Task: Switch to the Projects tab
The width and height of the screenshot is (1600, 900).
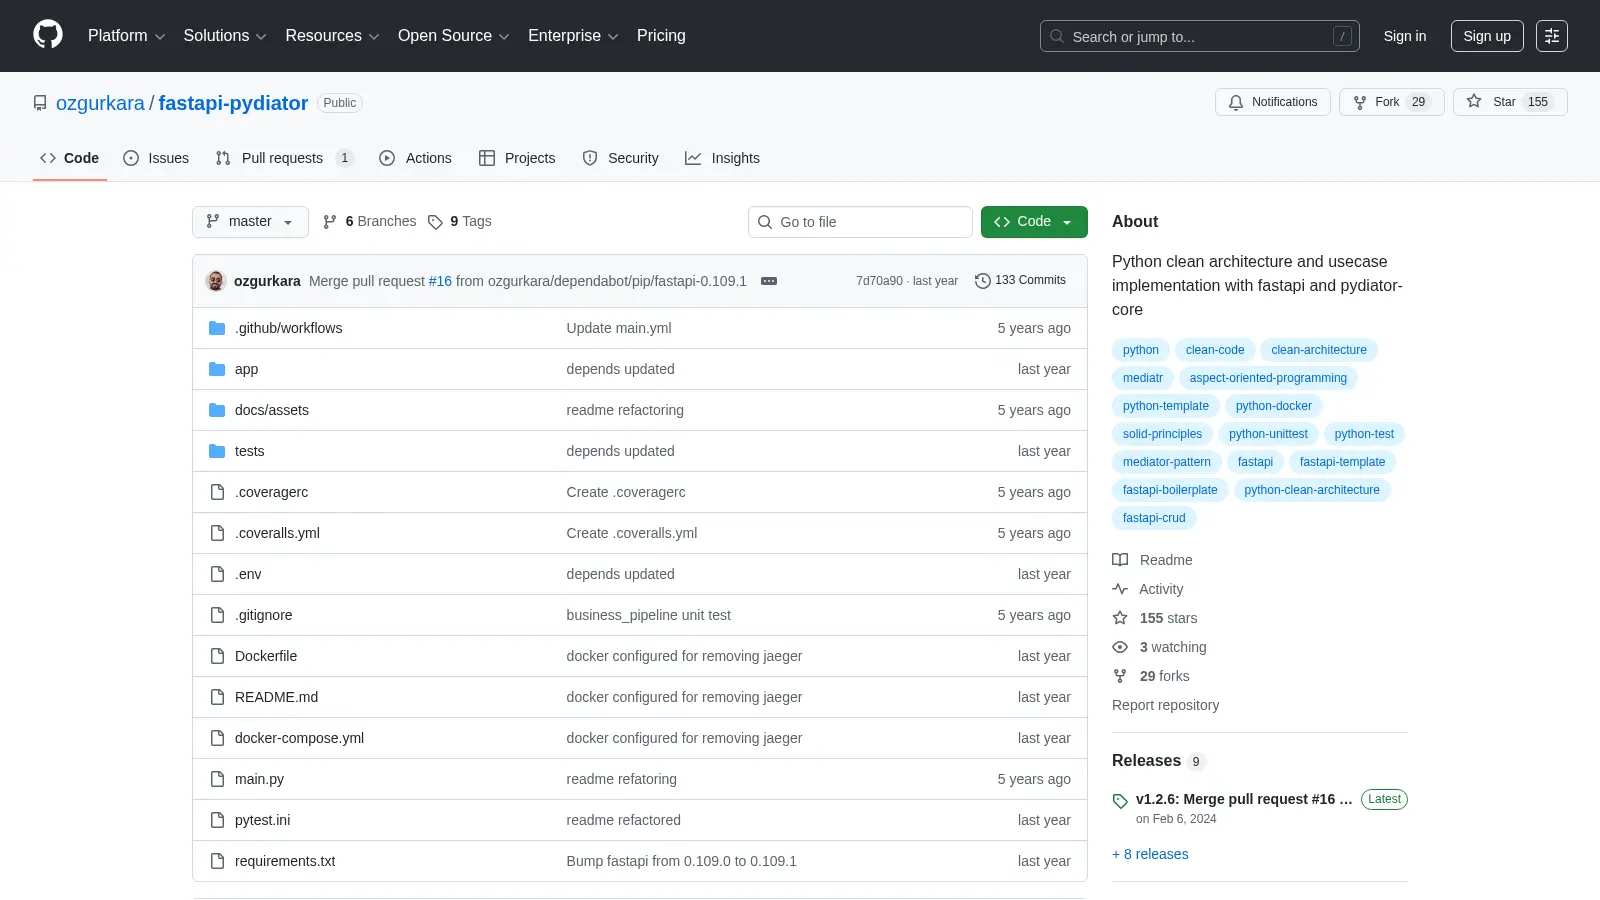Action: [517, 158]
